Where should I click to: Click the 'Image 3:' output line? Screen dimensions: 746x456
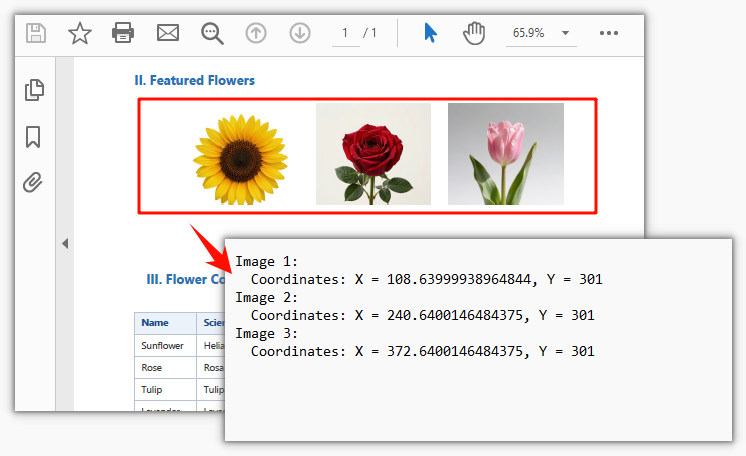pos(266,334)
